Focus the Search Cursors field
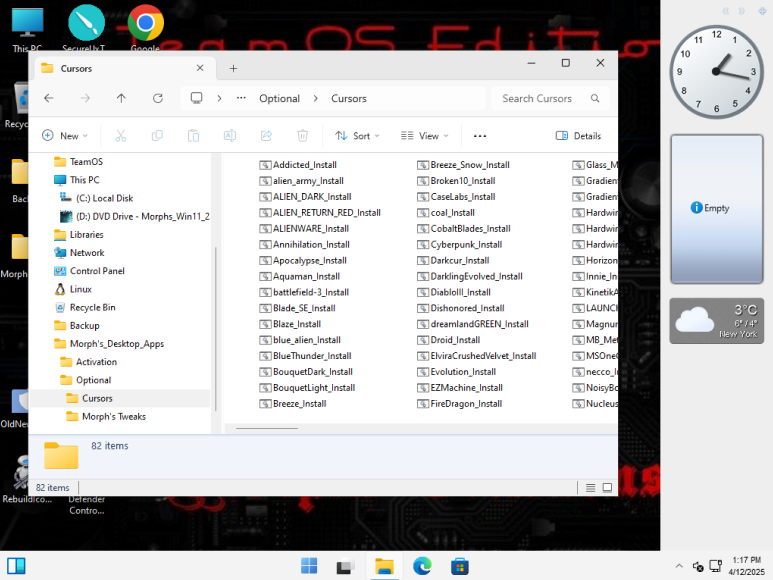 [550, 98]
